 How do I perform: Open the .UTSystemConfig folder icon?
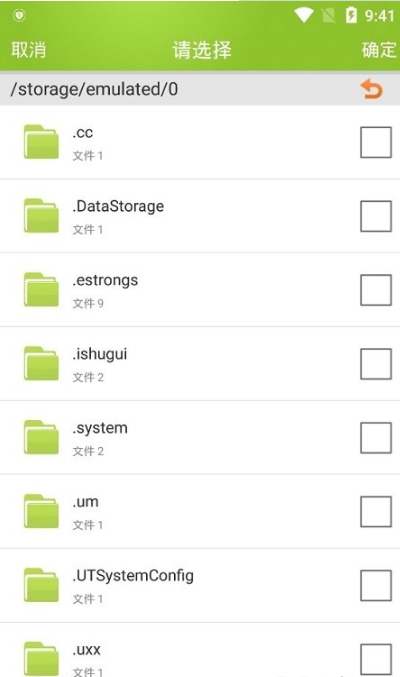pyautogui.click(x=41, y=585)
